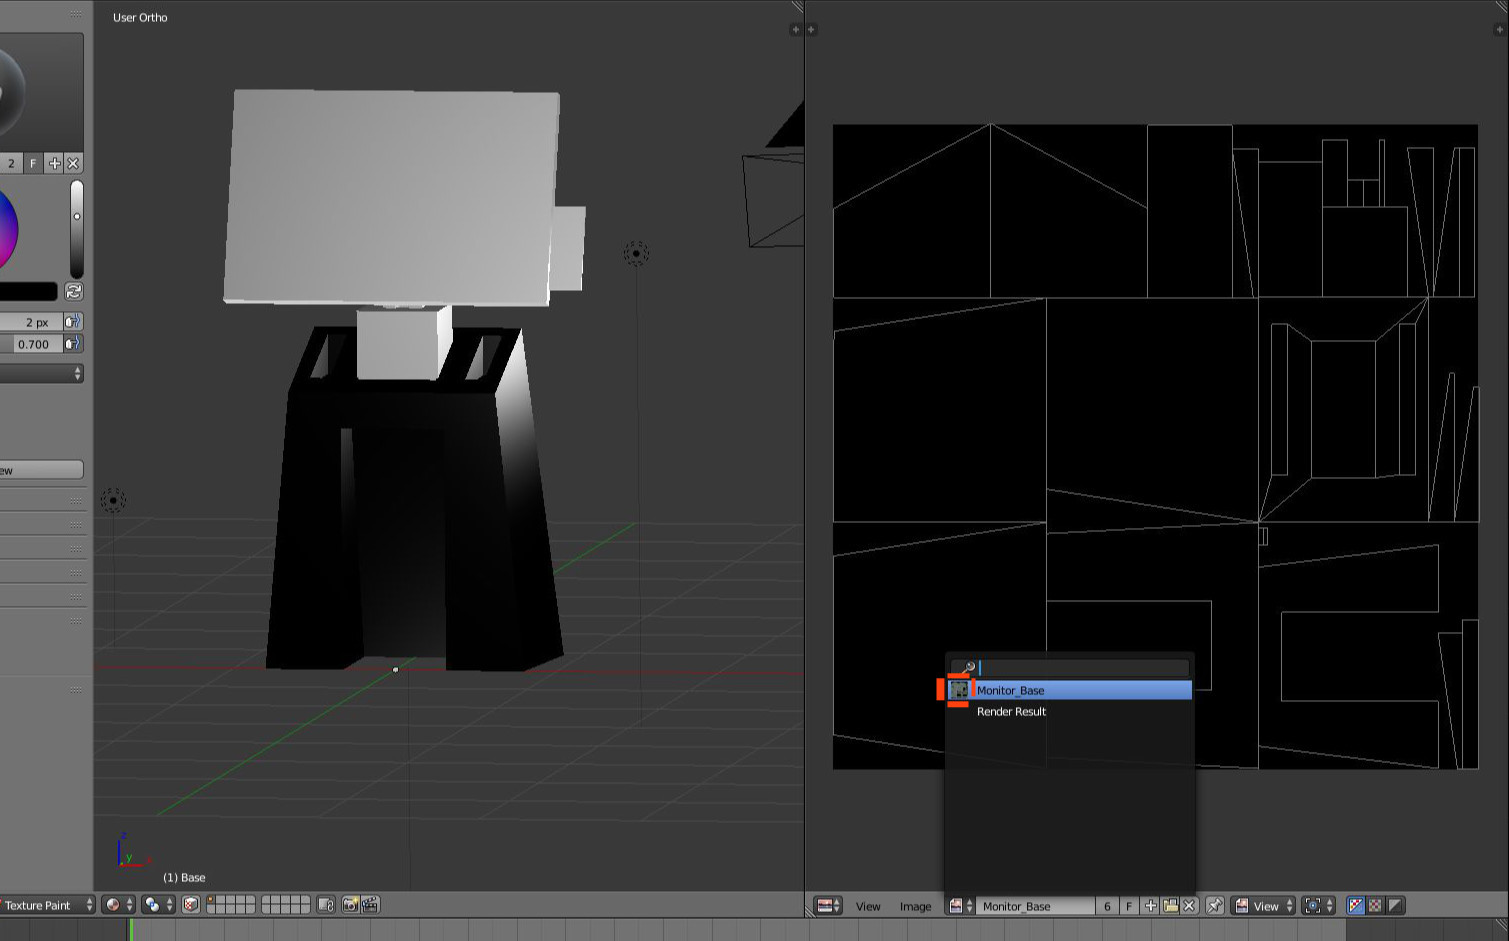Open the View menu of the image editor
The width and height of the screenshot is (1509, 941).
pos(868,906)
